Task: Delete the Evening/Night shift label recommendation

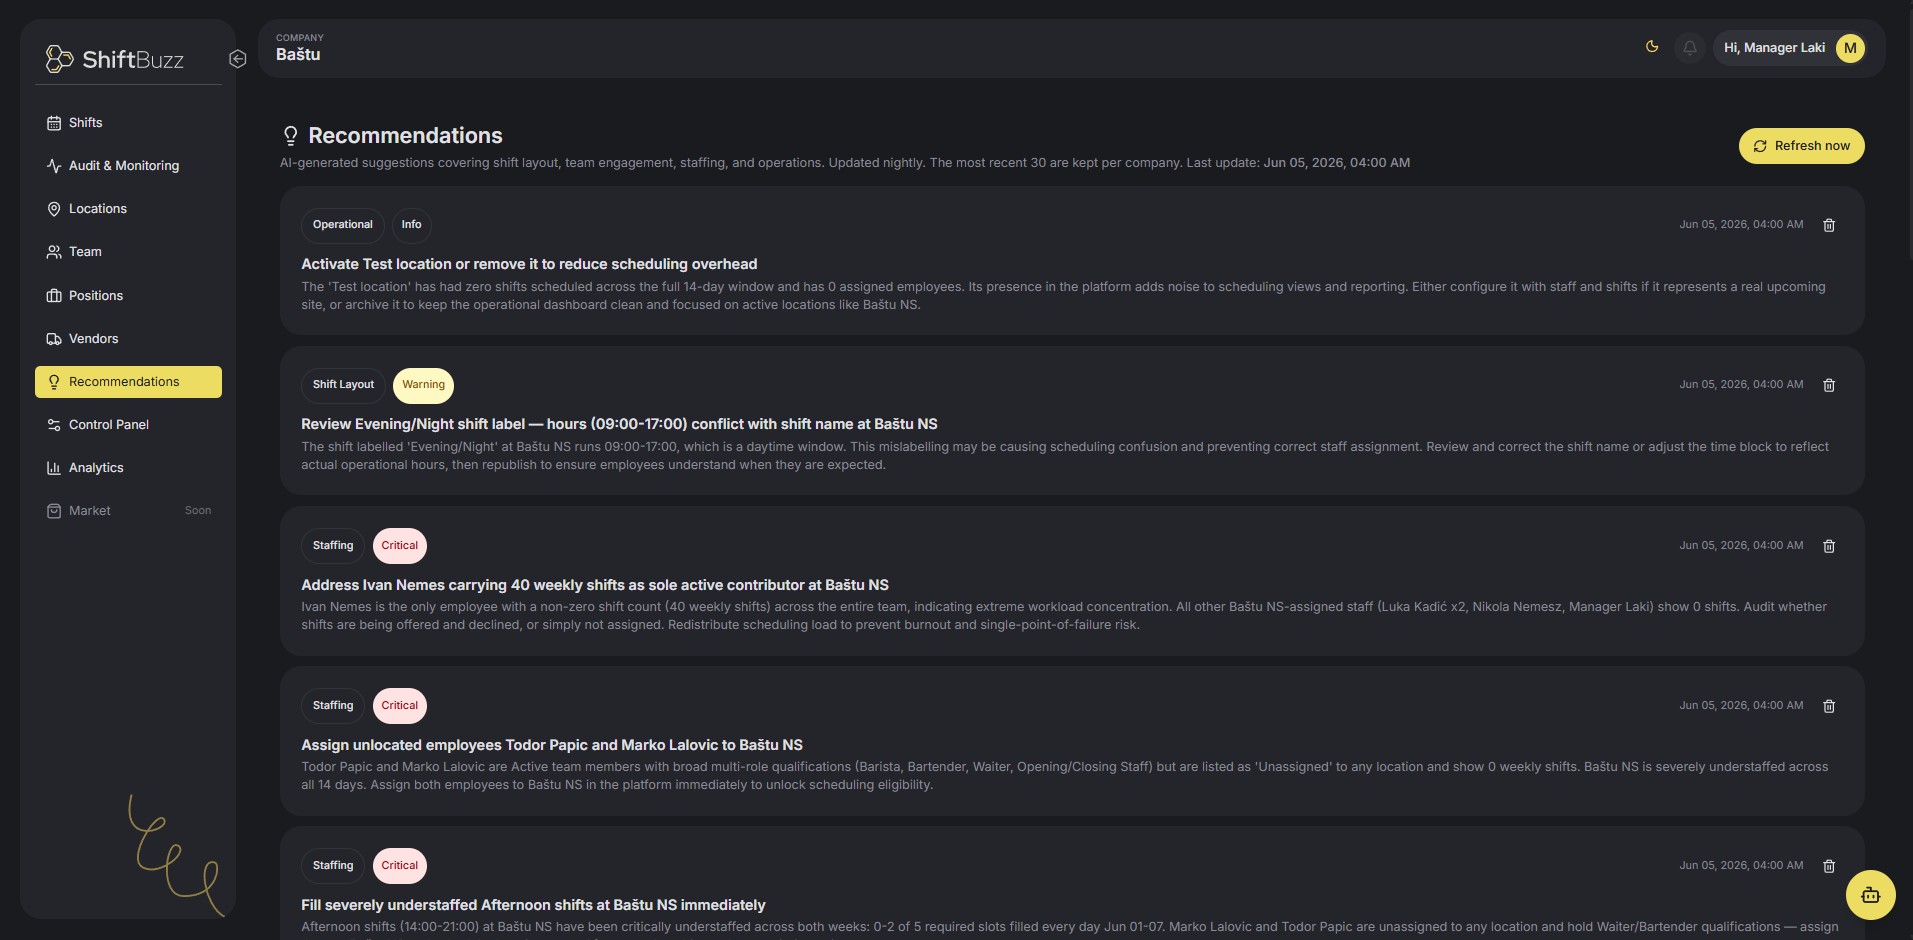Action: pos(1829,385)
